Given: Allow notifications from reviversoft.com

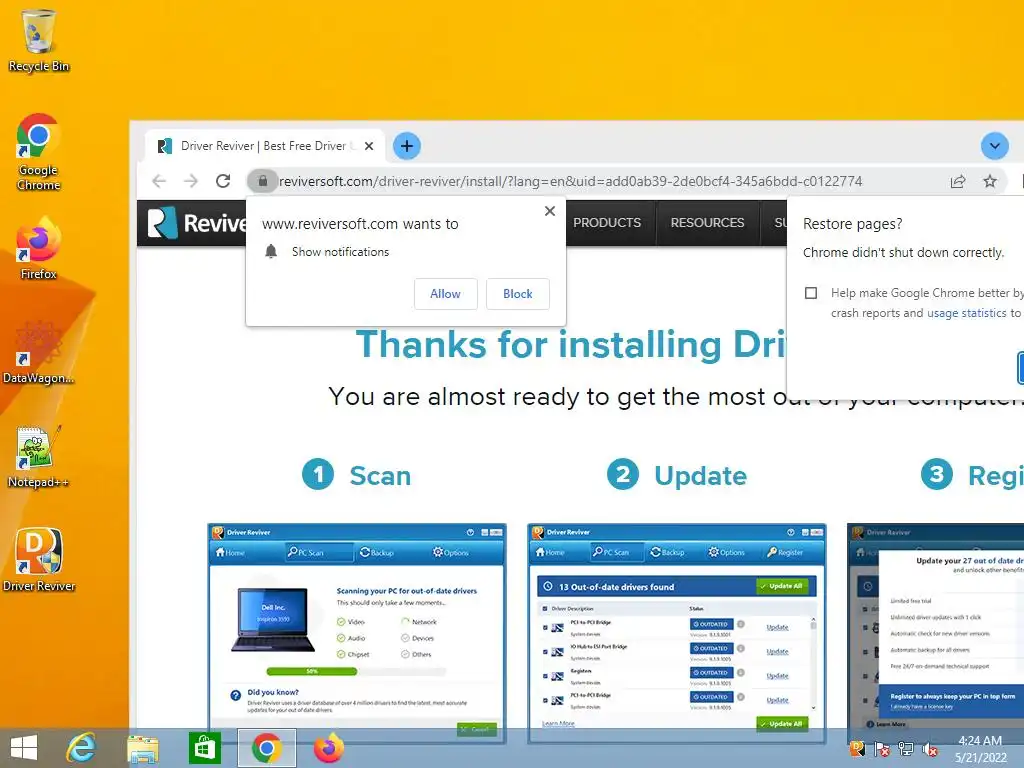Looking at the screenshot, I should coord(445,294).
